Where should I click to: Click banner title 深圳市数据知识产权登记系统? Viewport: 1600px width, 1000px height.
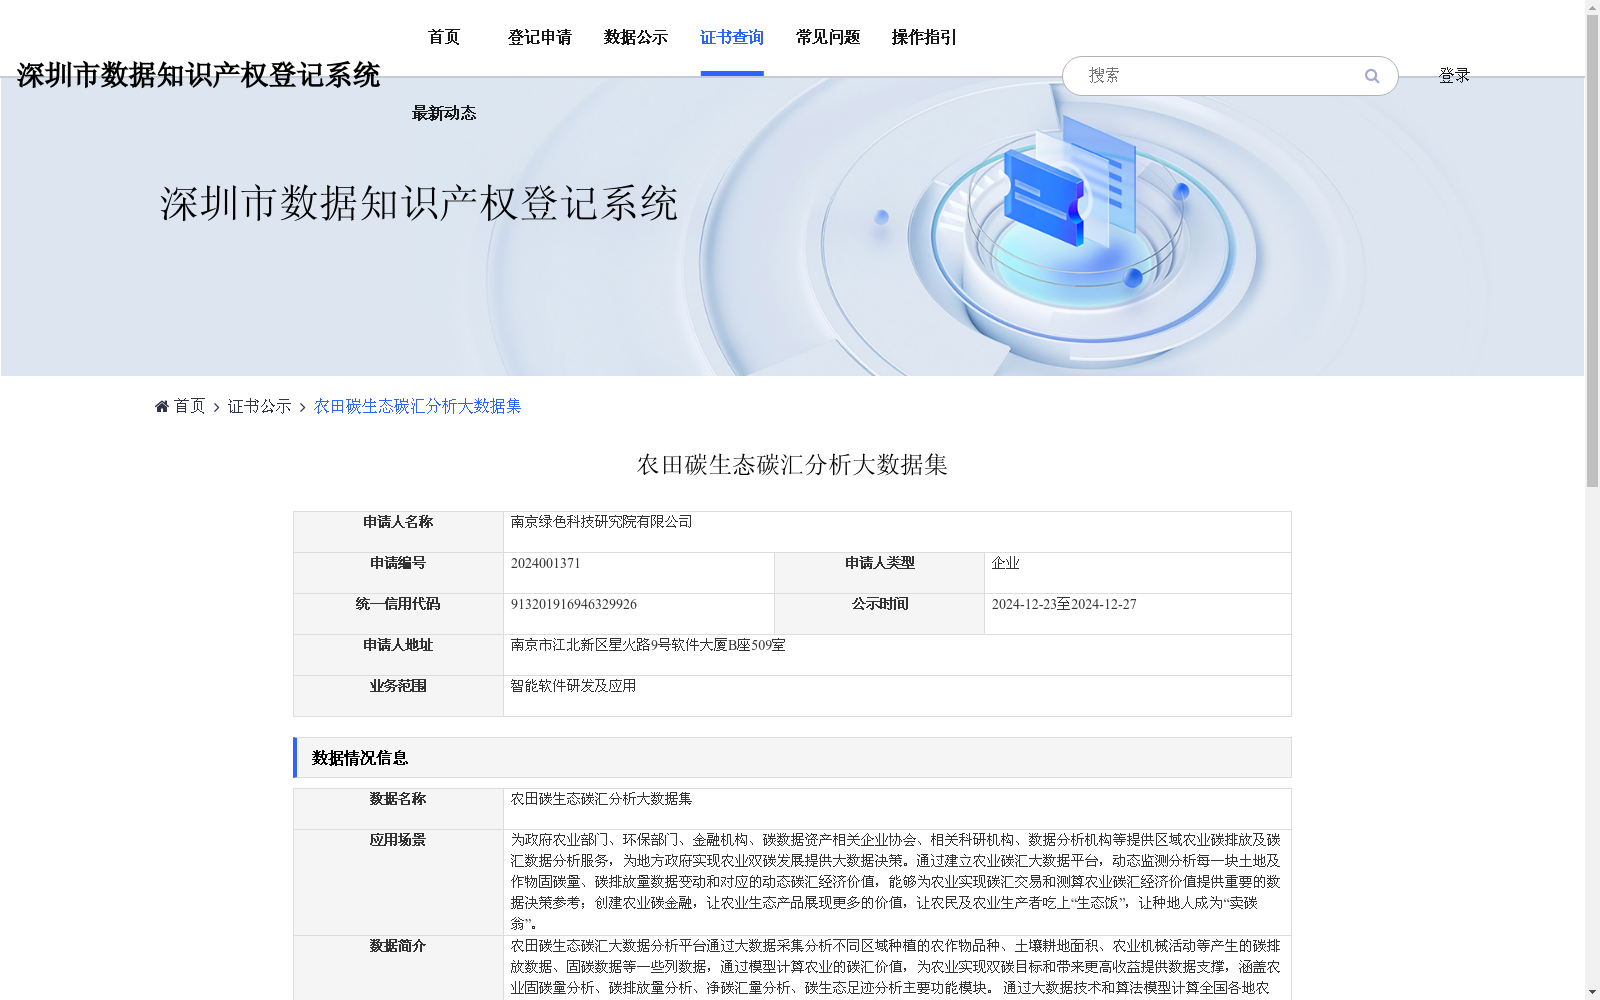tap(419, 203)
